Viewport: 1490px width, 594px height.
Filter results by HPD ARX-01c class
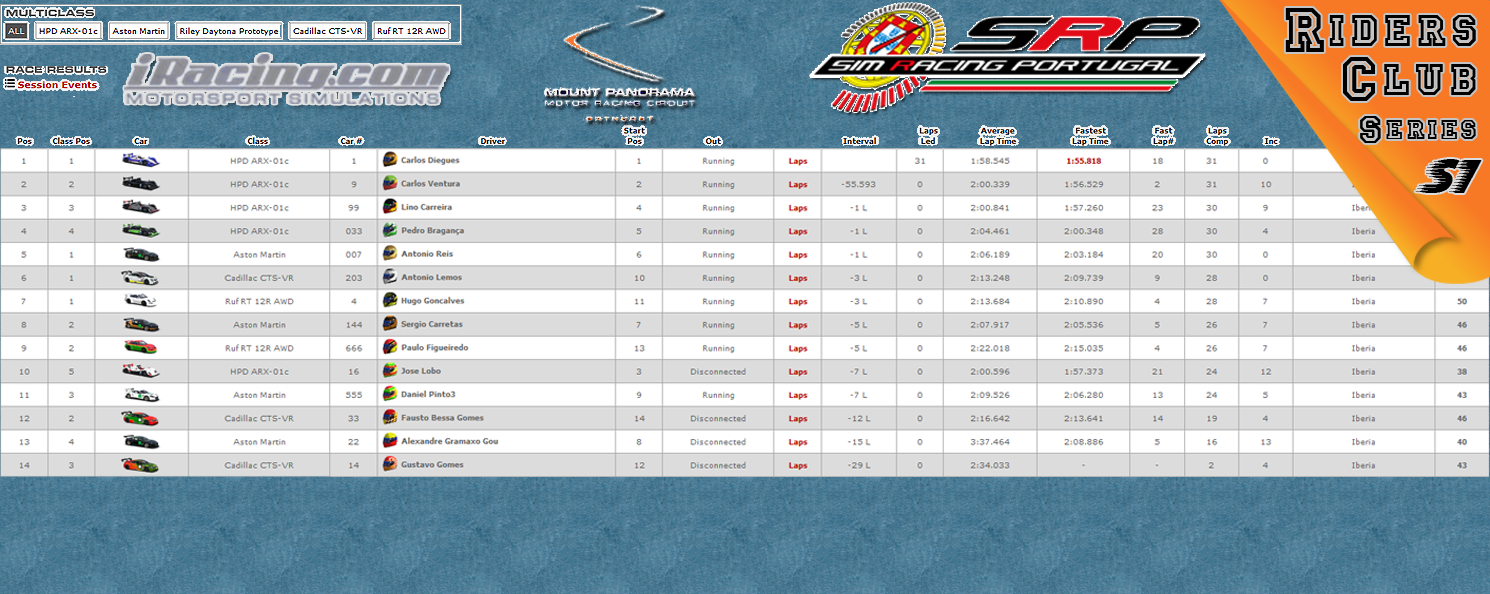click(69, 31)
